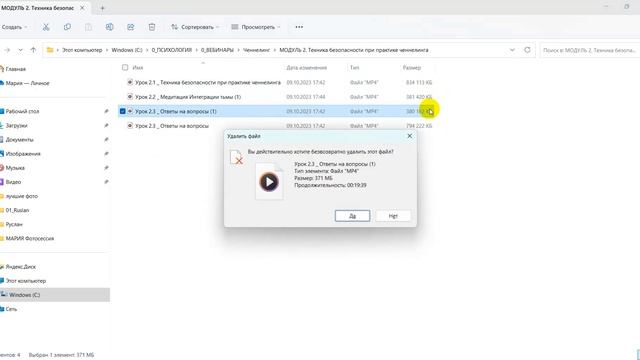Sort by the Имя column header

(138, 67)
